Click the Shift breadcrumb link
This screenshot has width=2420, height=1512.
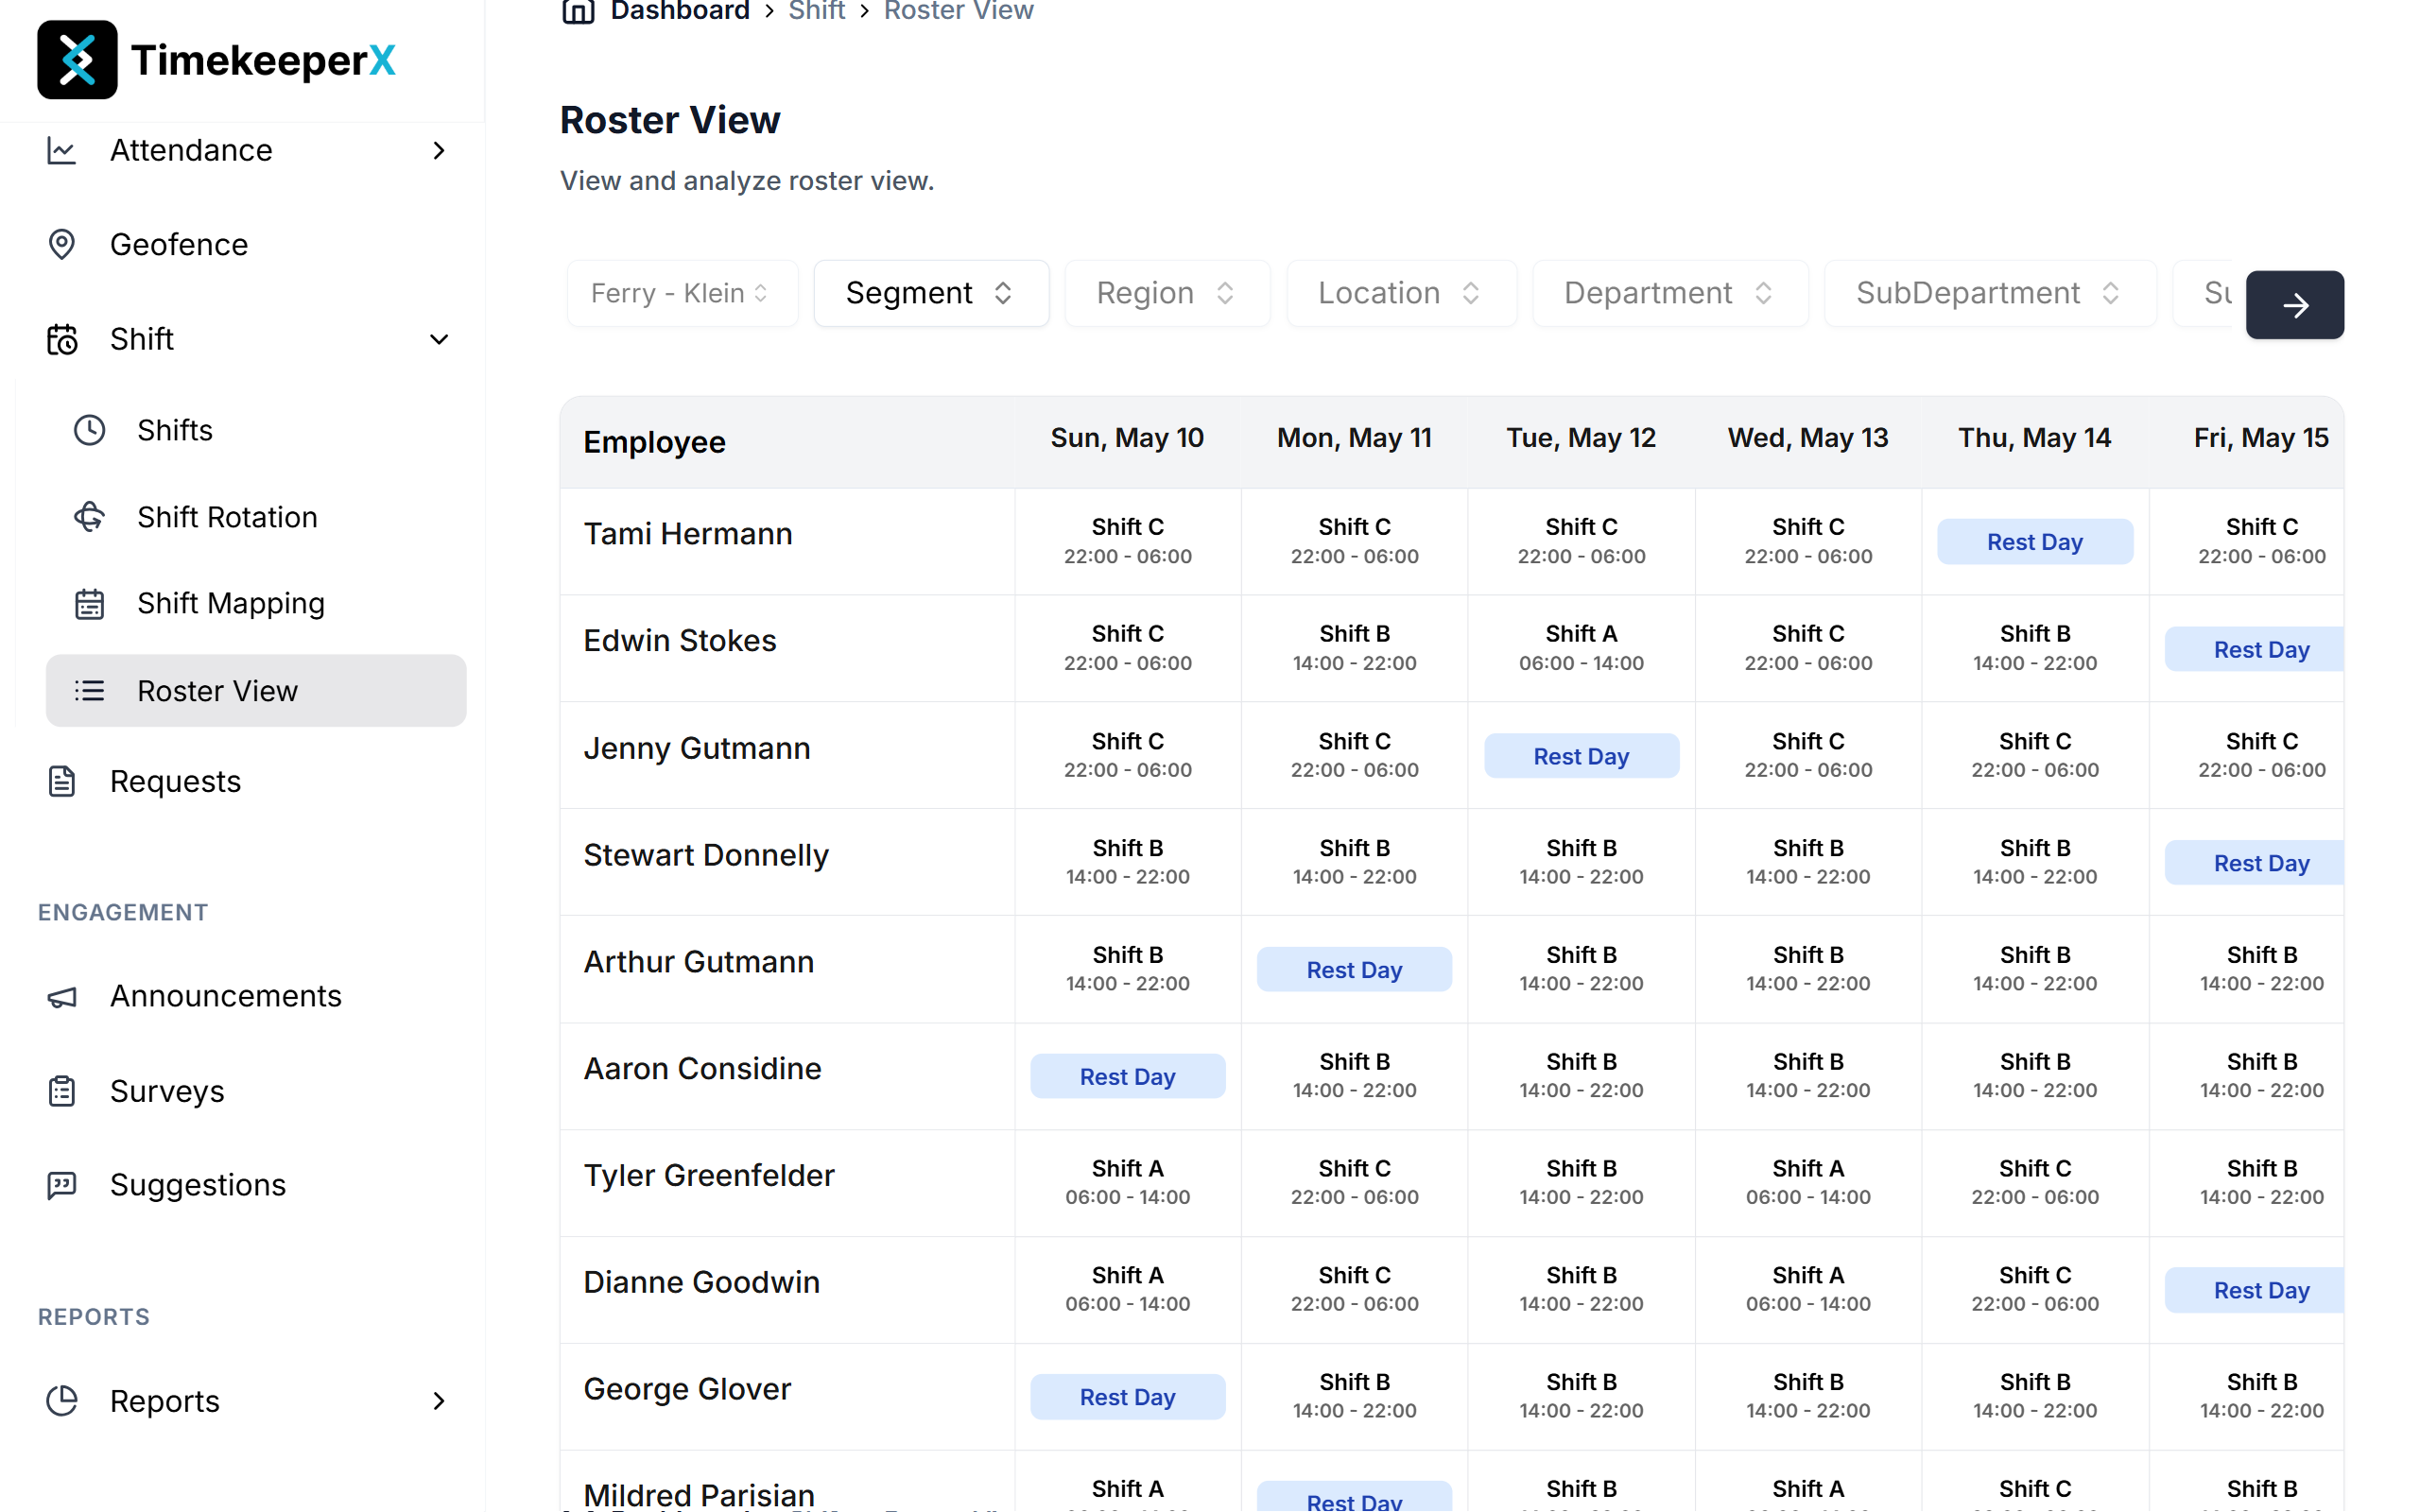coord(816,11)
